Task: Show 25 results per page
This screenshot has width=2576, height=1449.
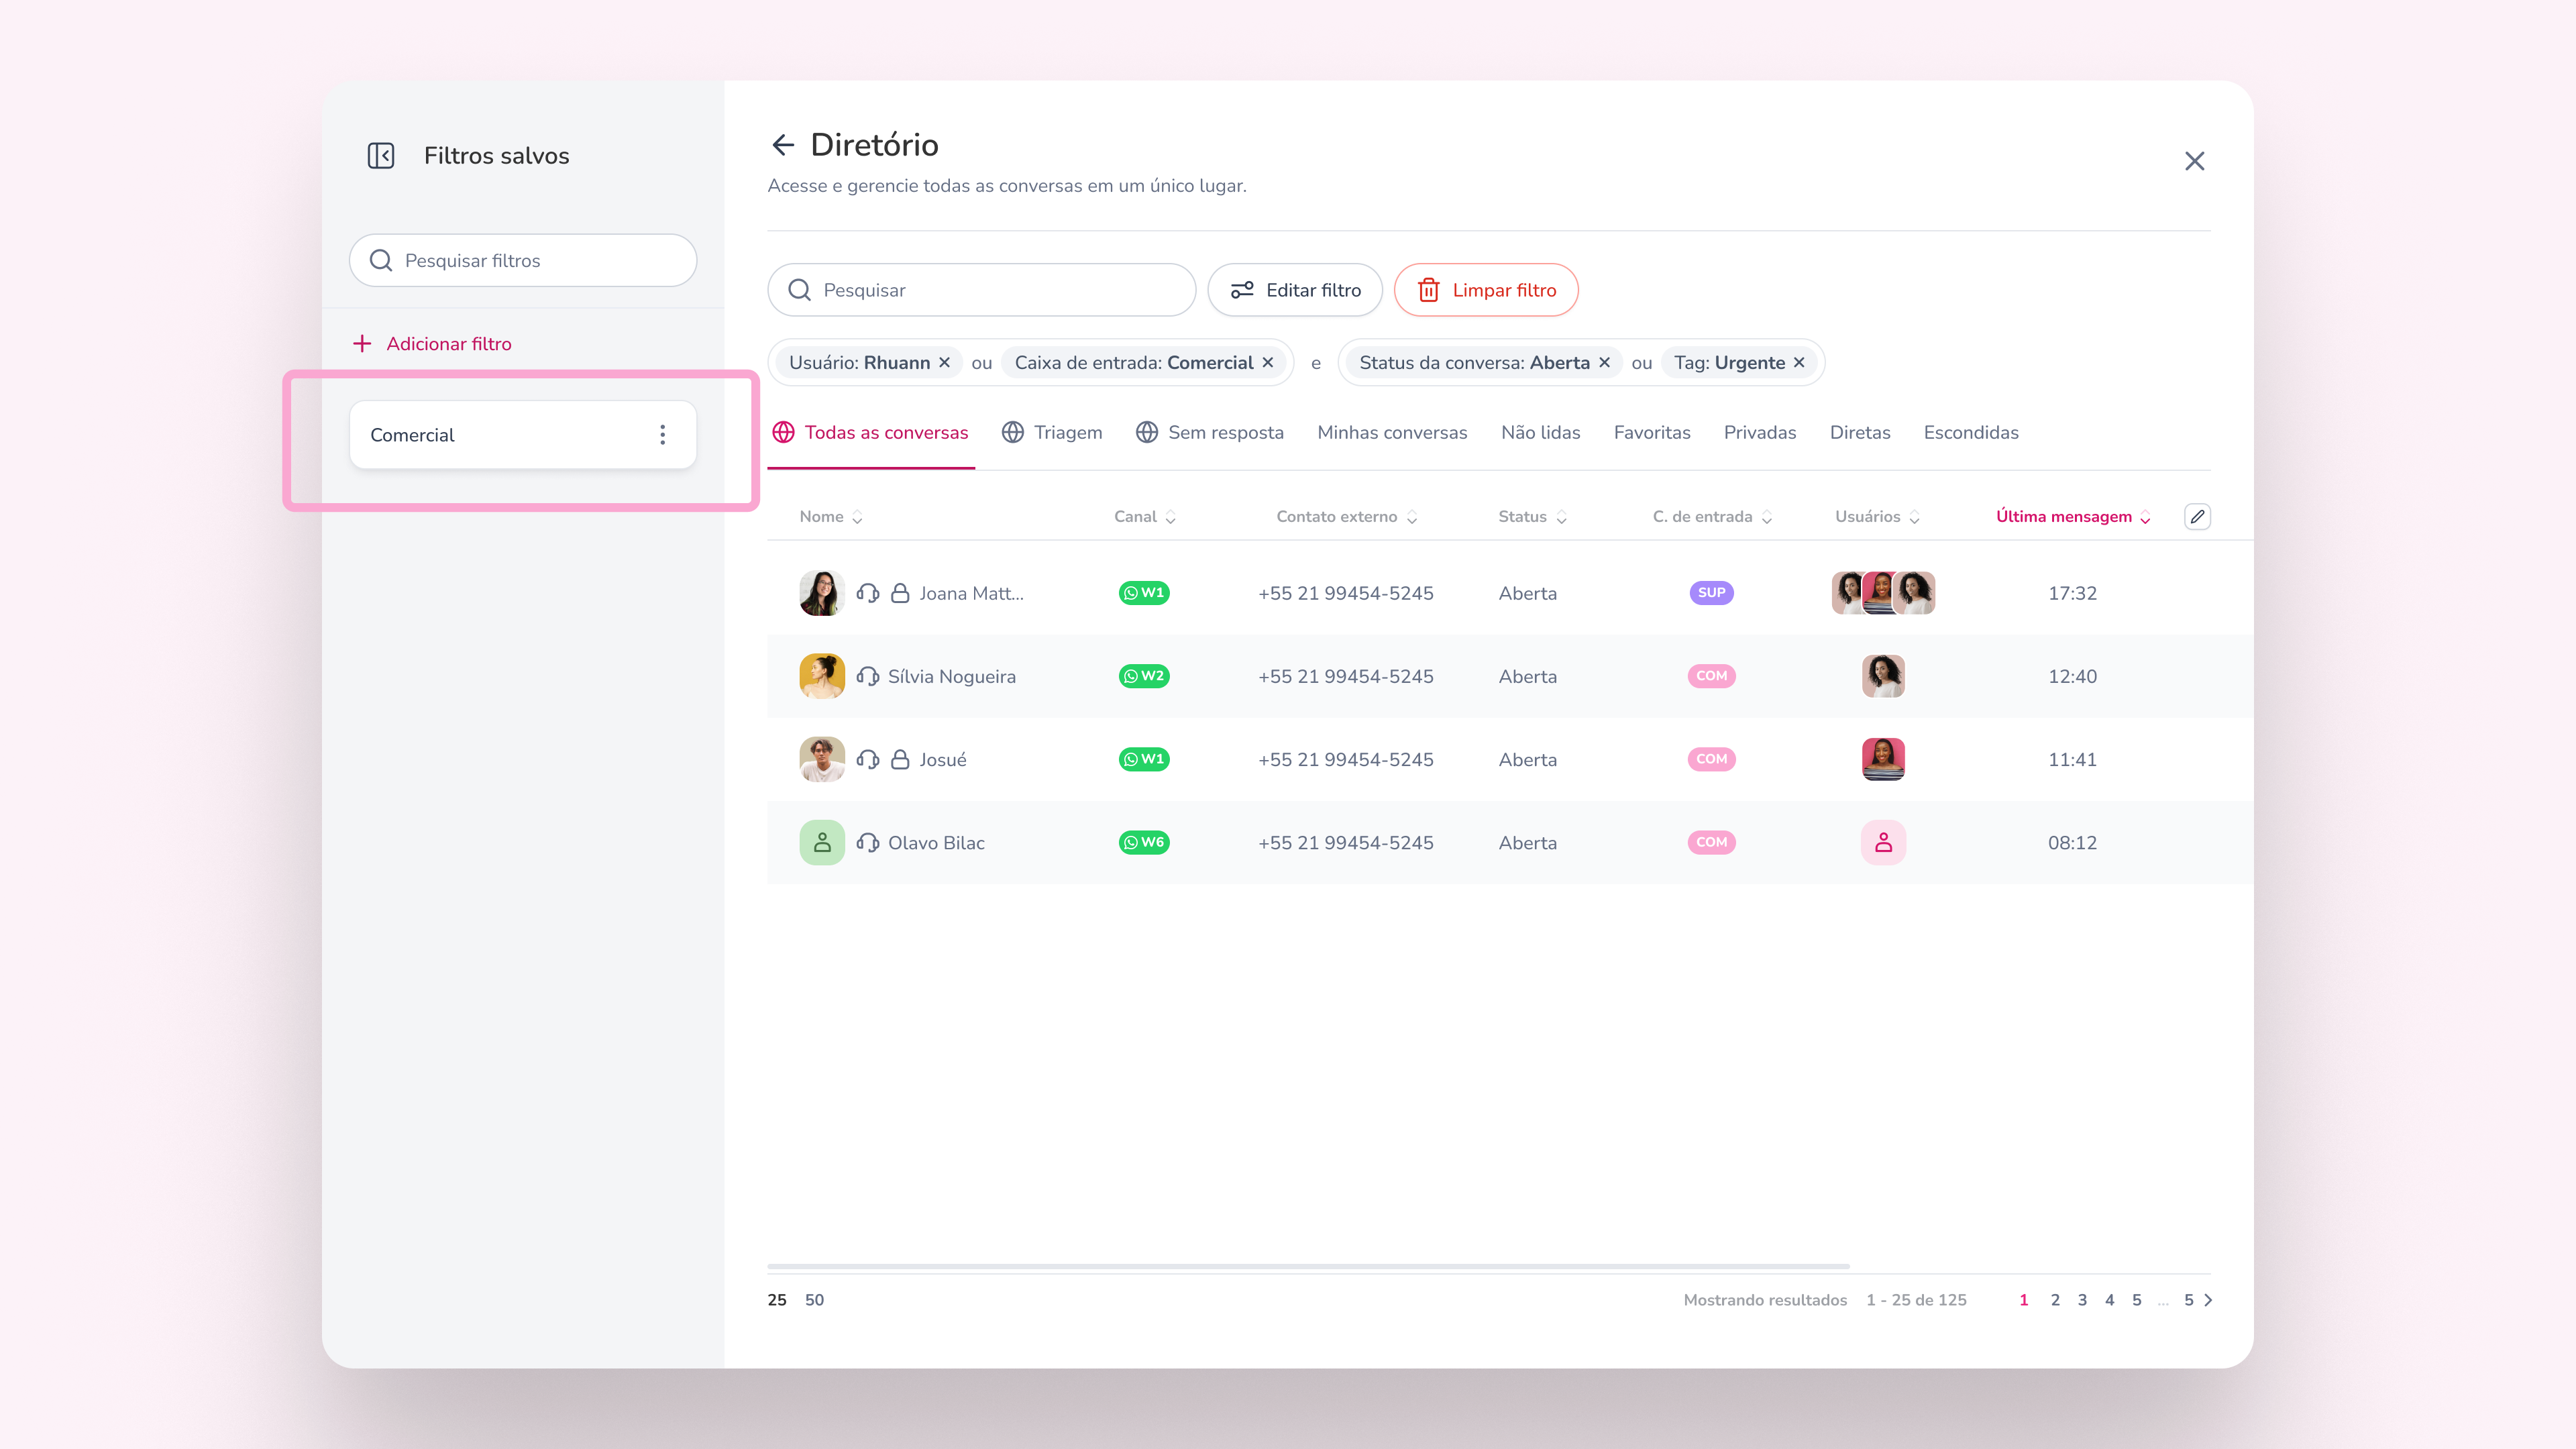Action: 777,1300
